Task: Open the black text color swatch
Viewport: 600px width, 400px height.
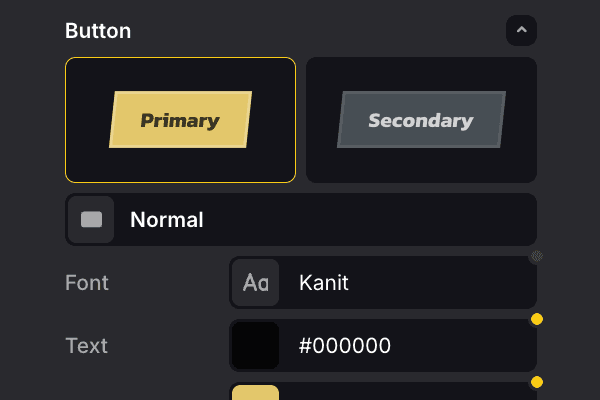Action: tap(255, 346)
